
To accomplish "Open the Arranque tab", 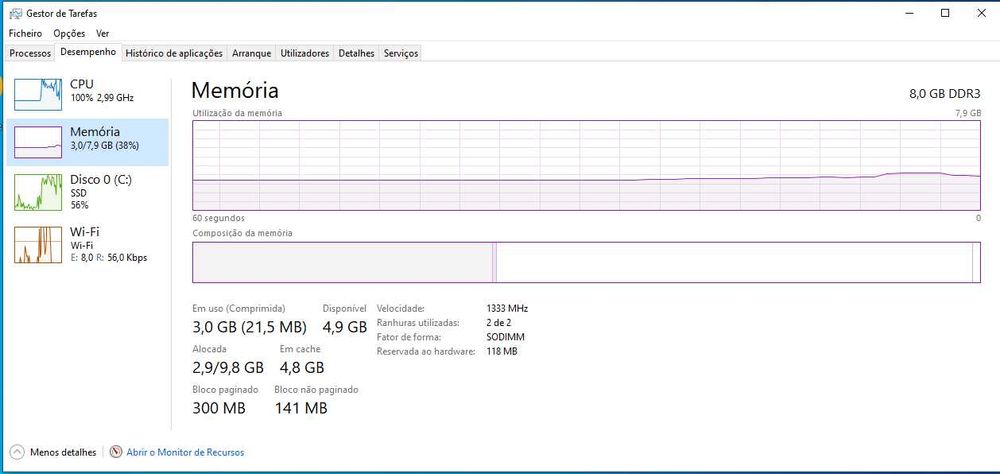I will click(x=252, y=53).
